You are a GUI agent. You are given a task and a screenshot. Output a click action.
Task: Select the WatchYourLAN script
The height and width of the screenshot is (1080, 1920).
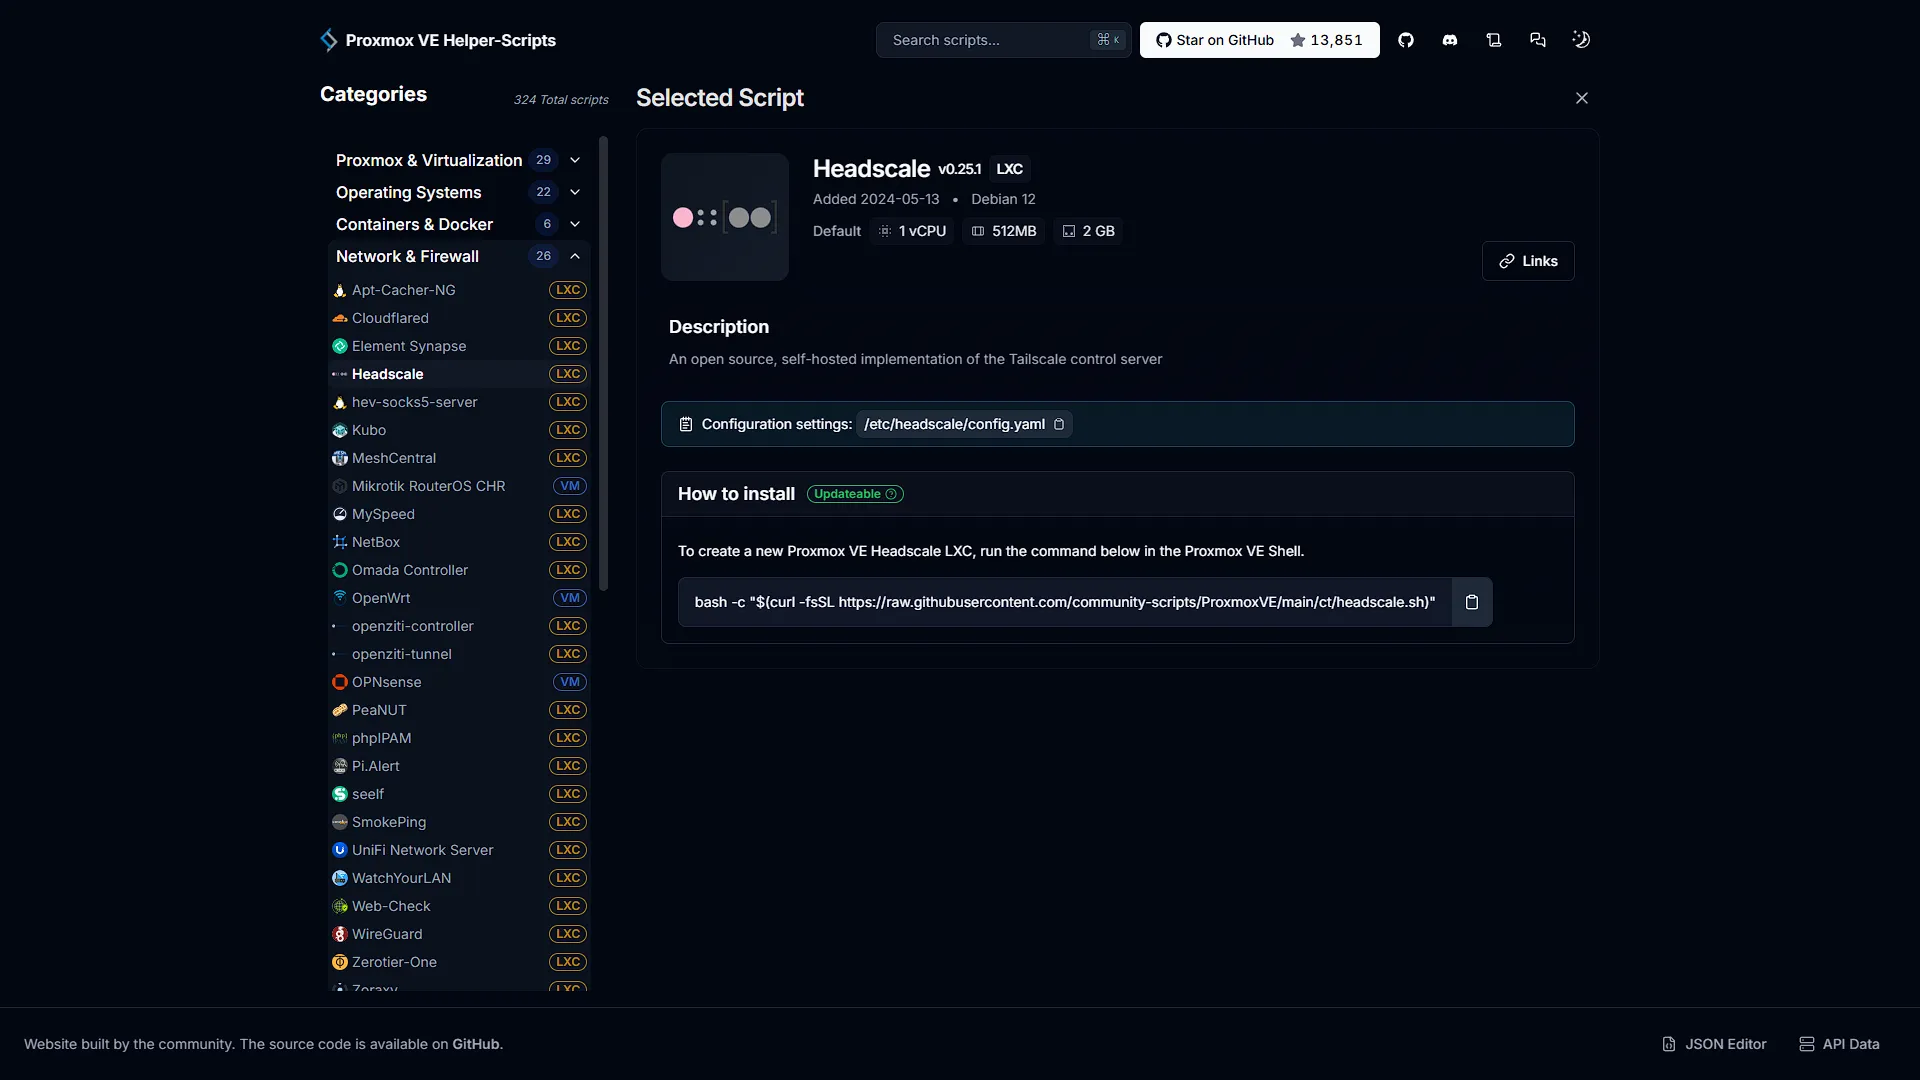(x=460, y=878)
